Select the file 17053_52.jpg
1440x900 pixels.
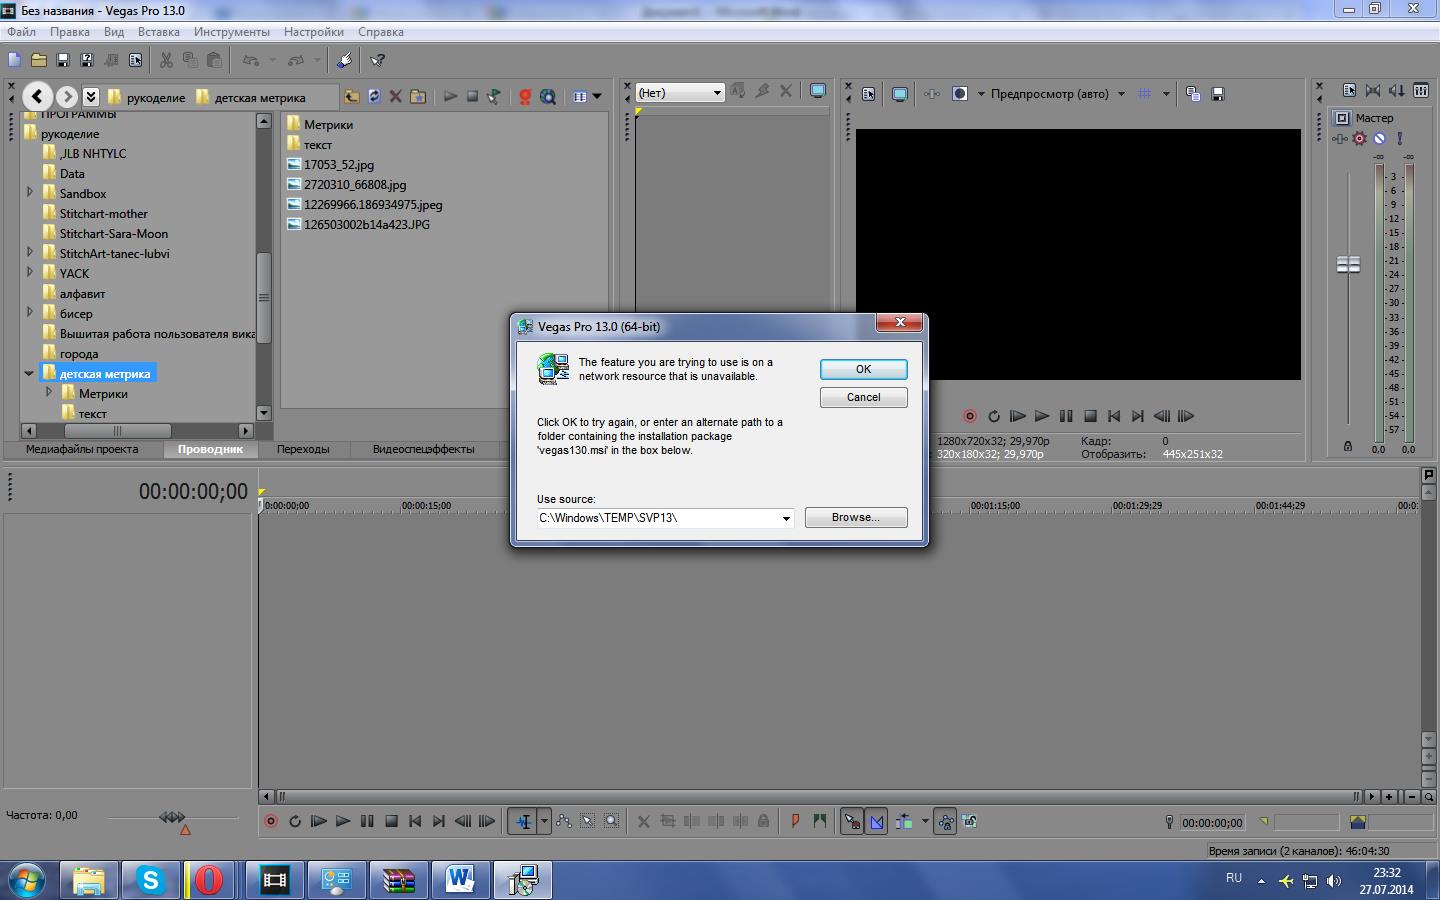339,165
